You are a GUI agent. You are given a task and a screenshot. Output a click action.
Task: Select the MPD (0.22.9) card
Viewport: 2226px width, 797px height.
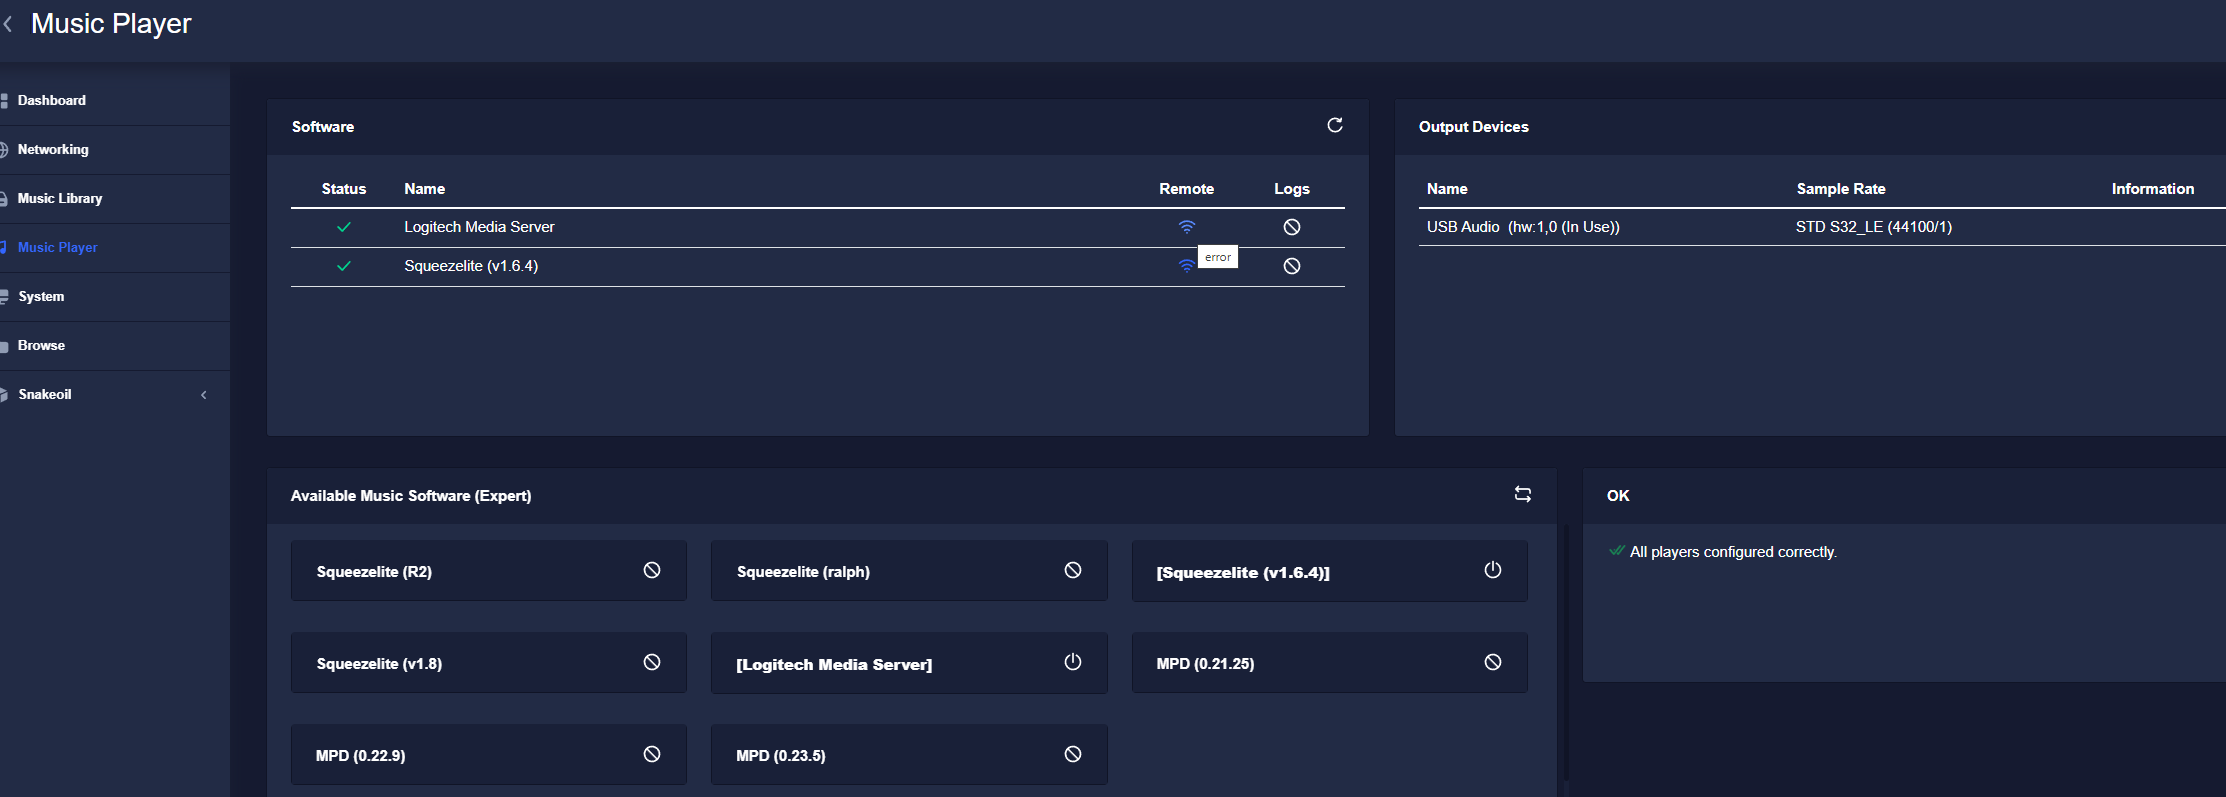point(489,755)
